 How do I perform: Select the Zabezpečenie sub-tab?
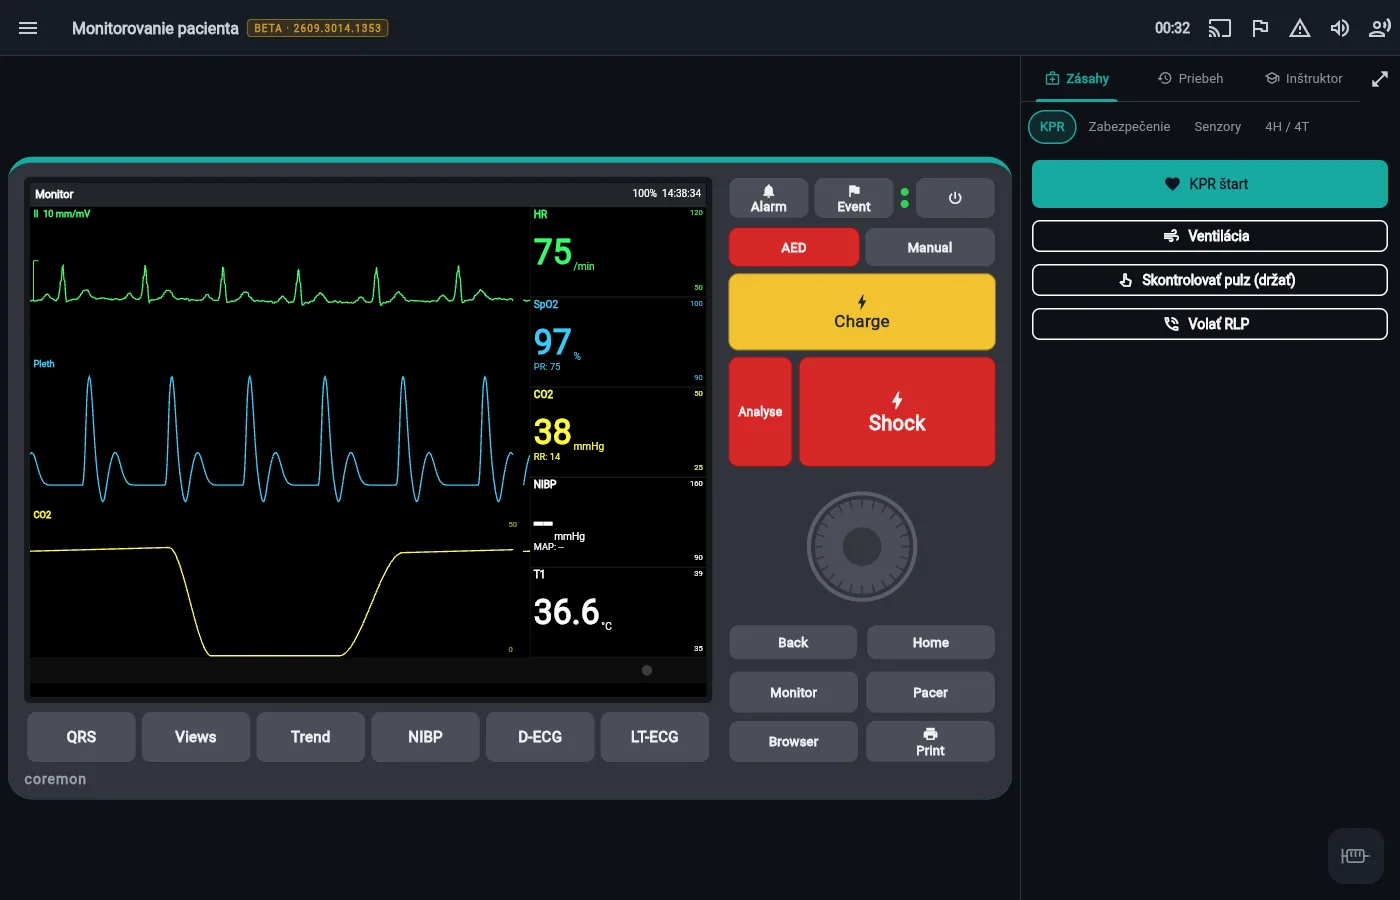point(1129,127)
